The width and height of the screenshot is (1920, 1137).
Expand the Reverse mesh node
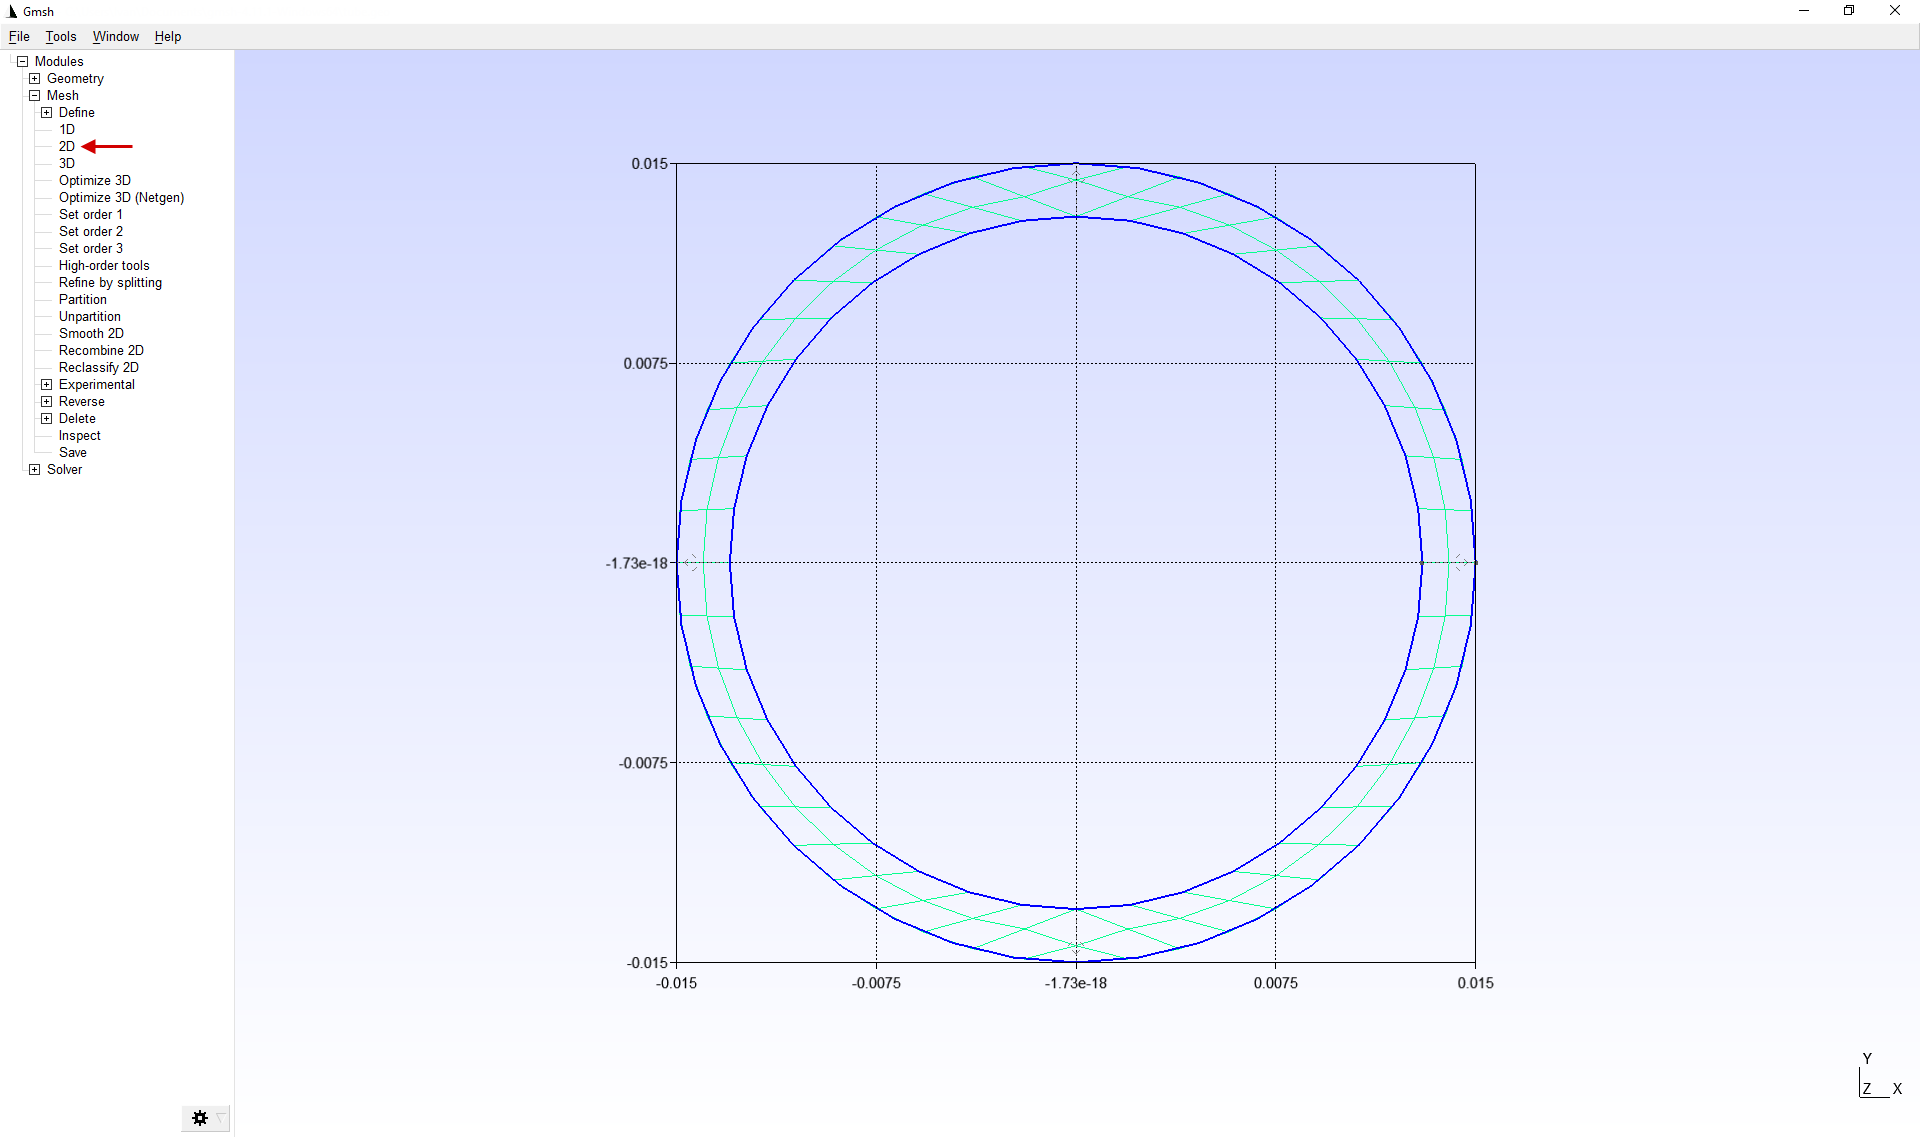[47, 402]
